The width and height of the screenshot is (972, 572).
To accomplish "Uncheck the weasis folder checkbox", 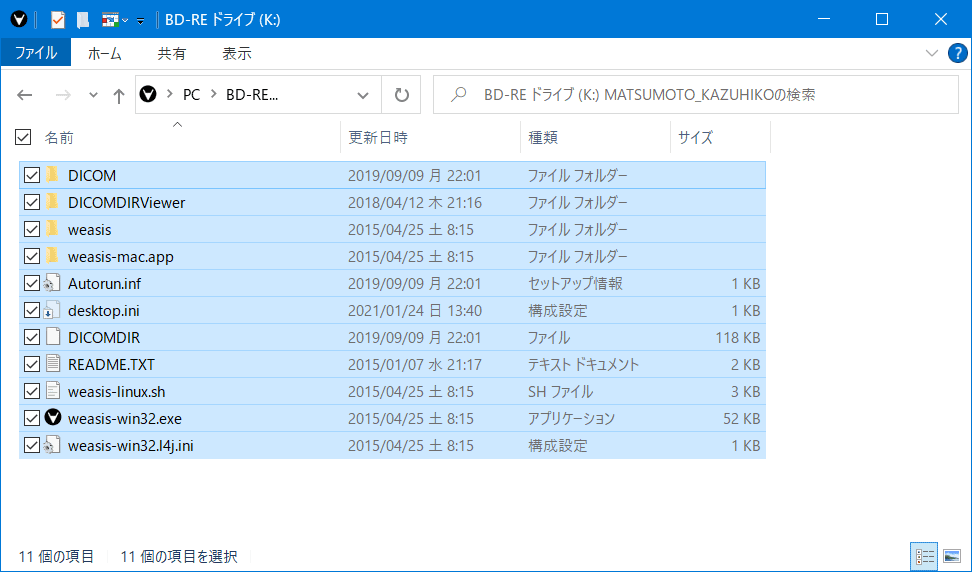I will point(32,229).
